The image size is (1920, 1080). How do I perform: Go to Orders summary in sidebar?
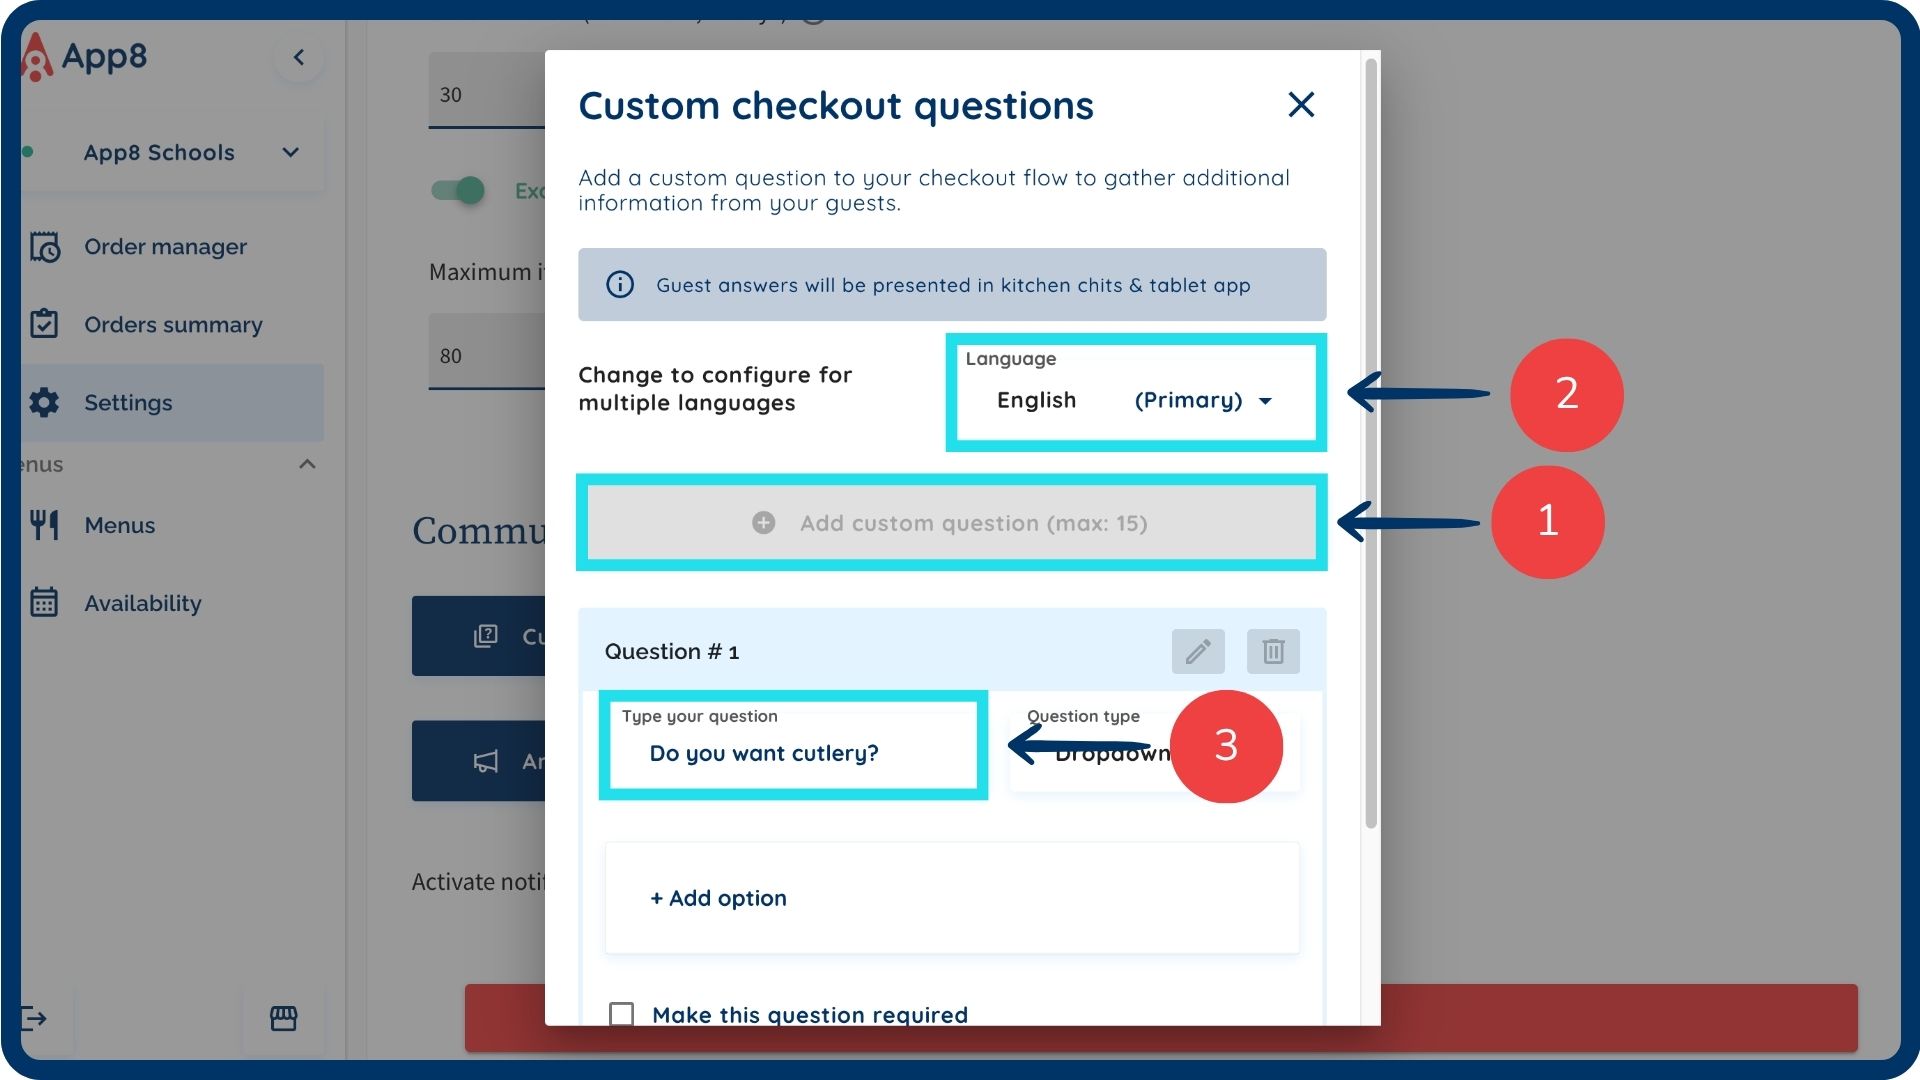tap(173, 325)
